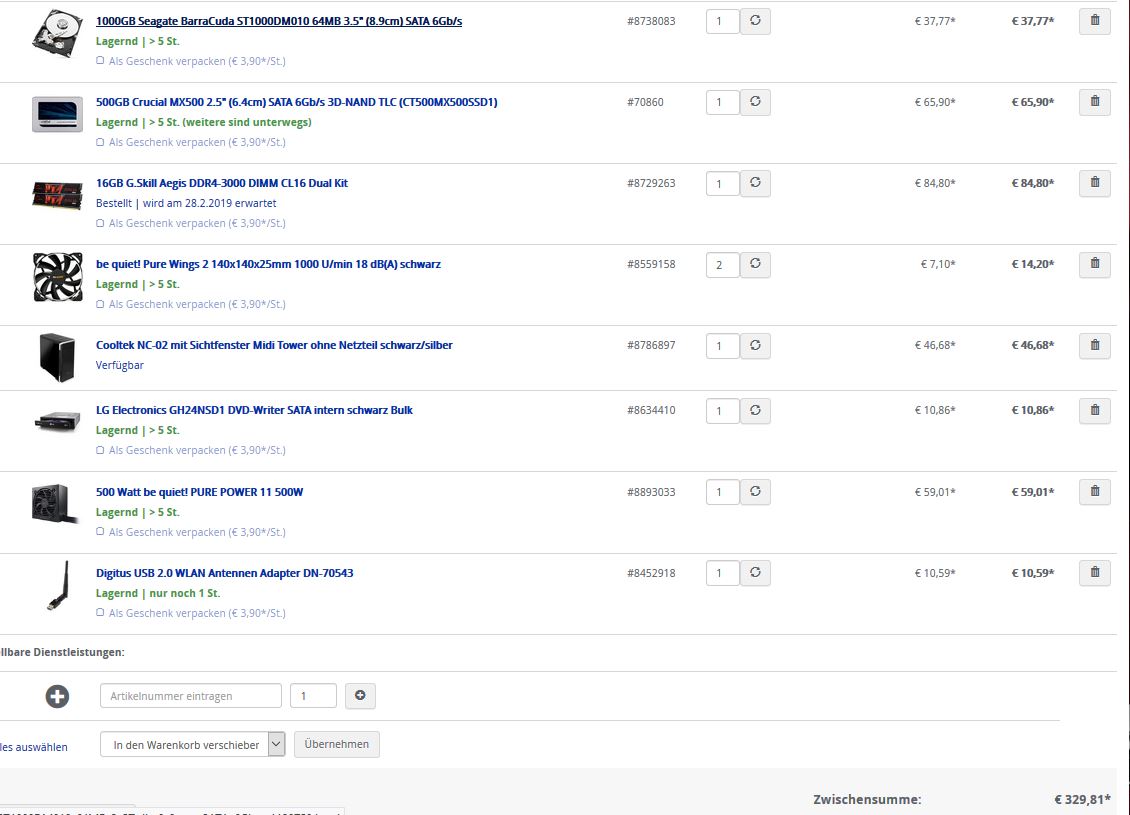Remove the Digitus WLAN adapter from cart
The width and height of the screenshot is (1130, 815).
click(1095, 573)
